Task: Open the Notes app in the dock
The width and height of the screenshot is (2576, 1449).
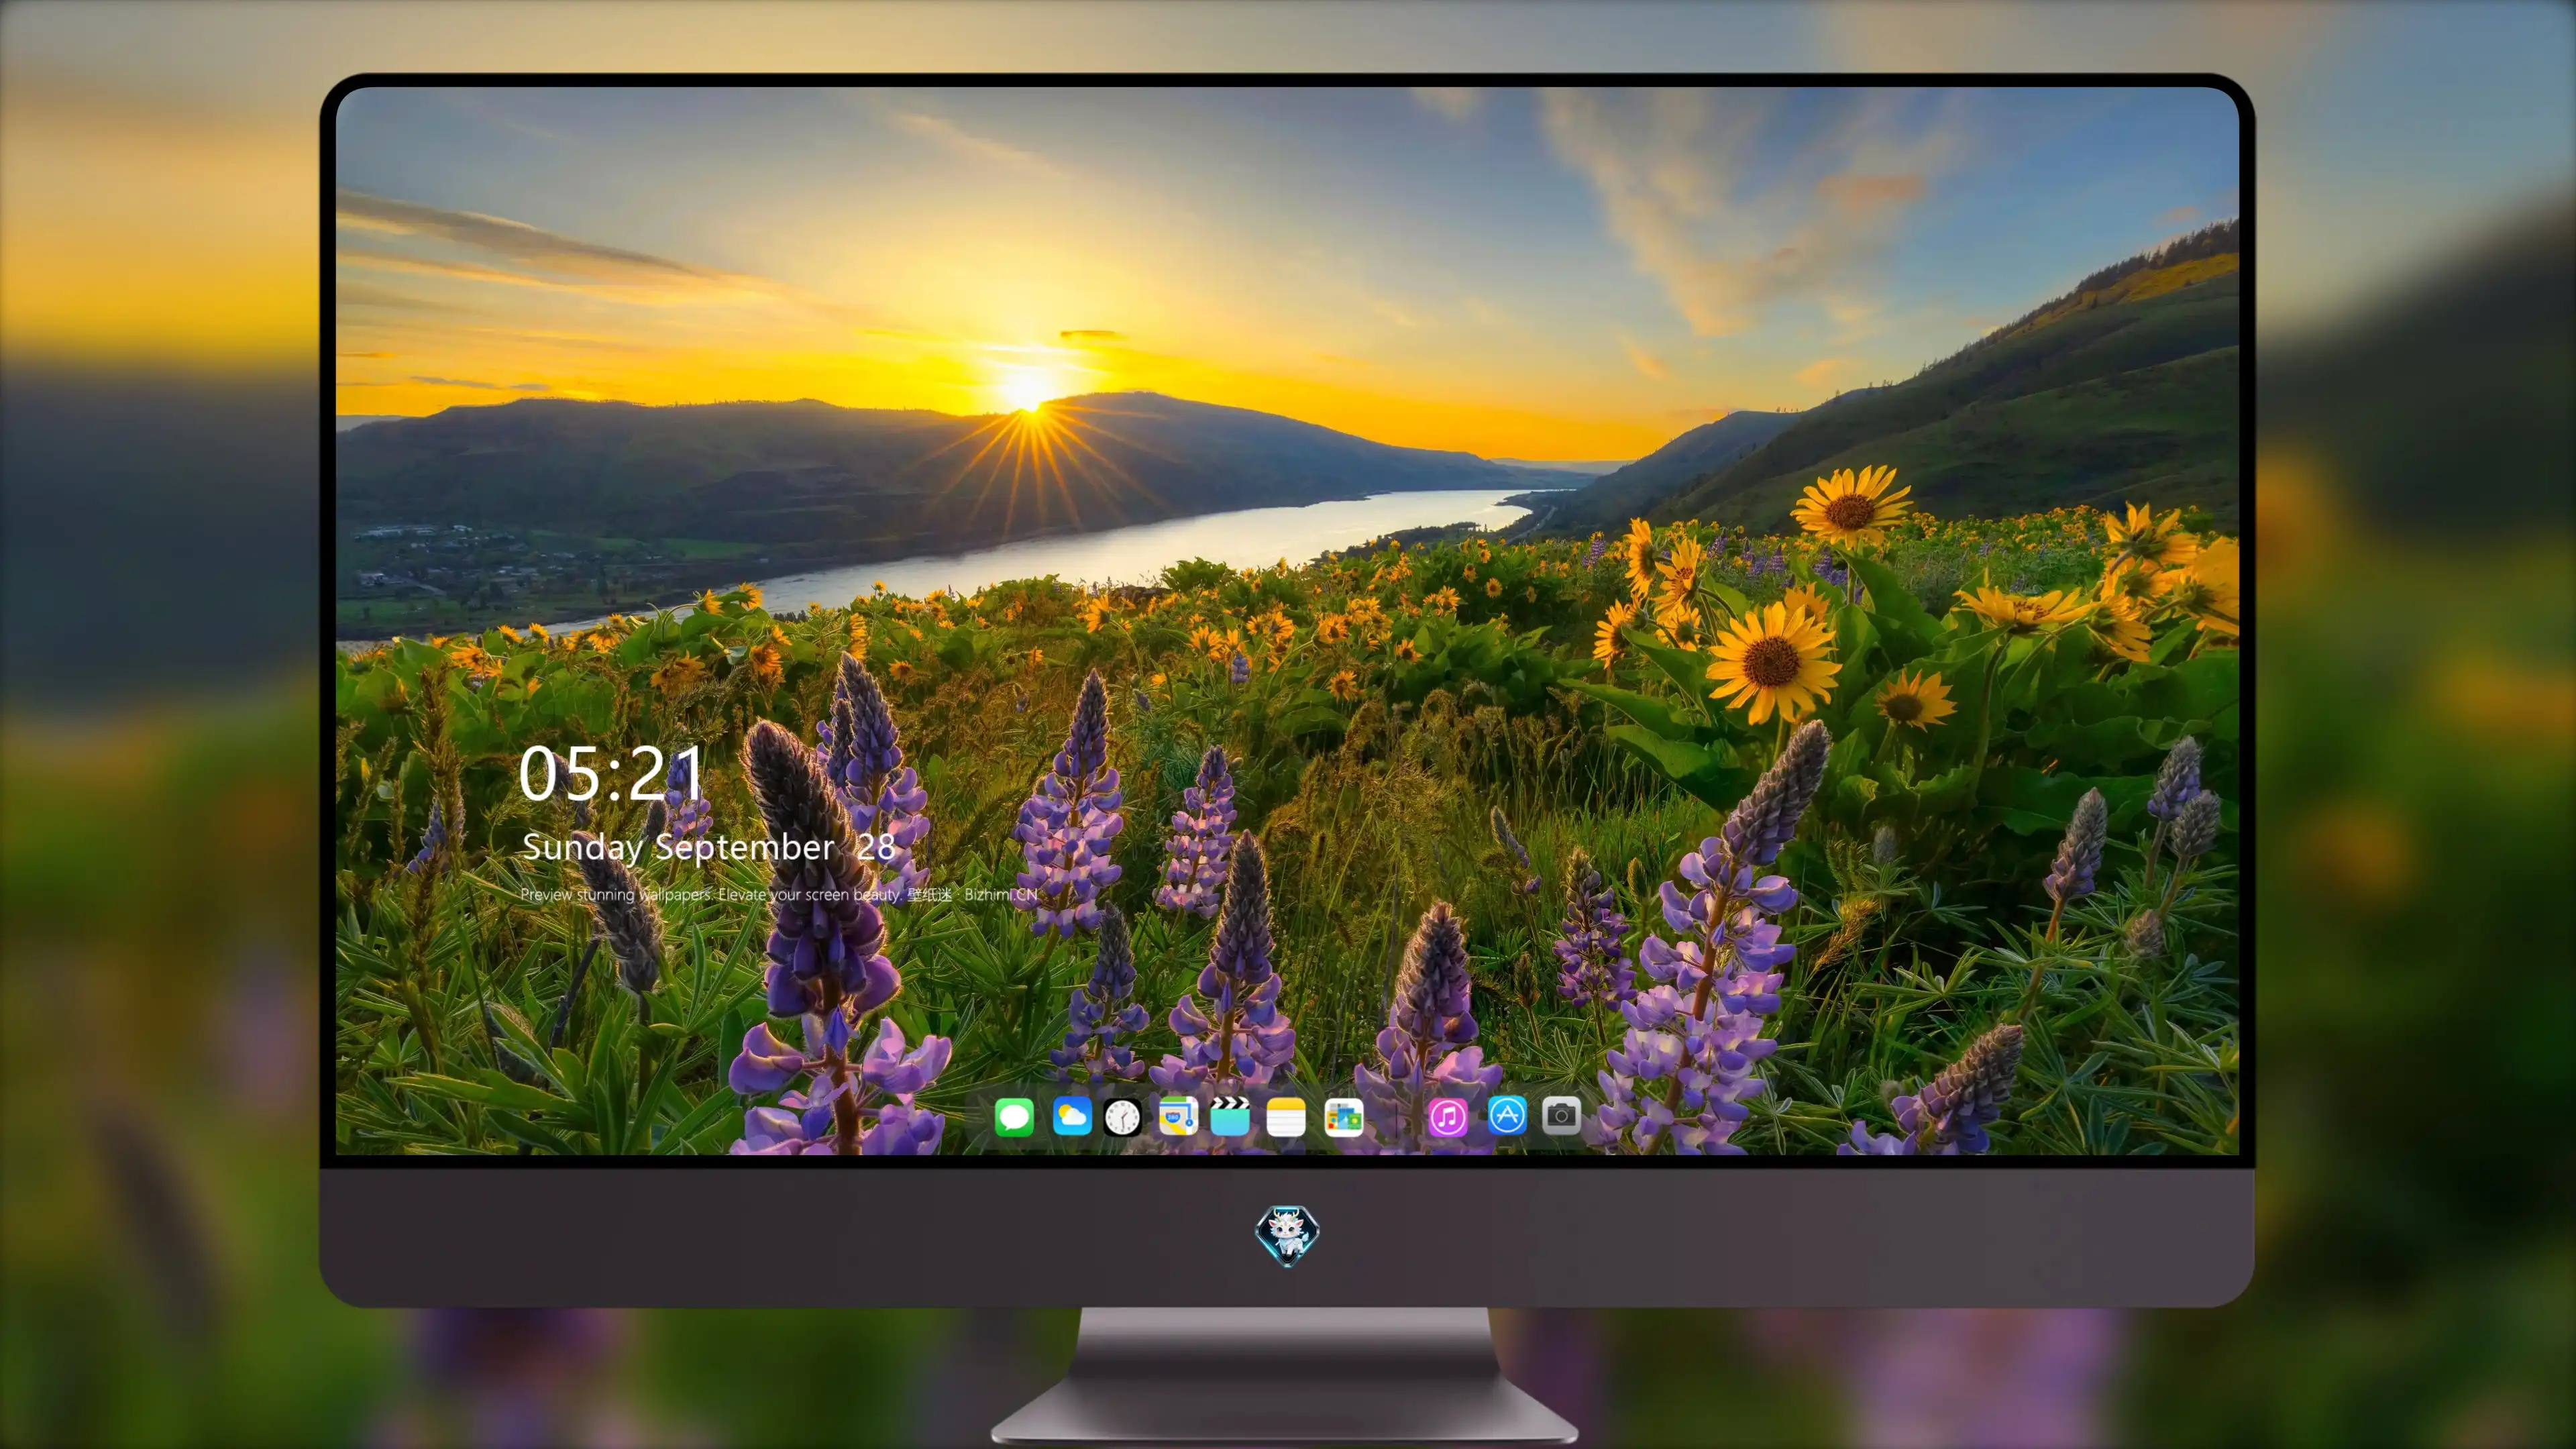Action: [1286, 1116]
